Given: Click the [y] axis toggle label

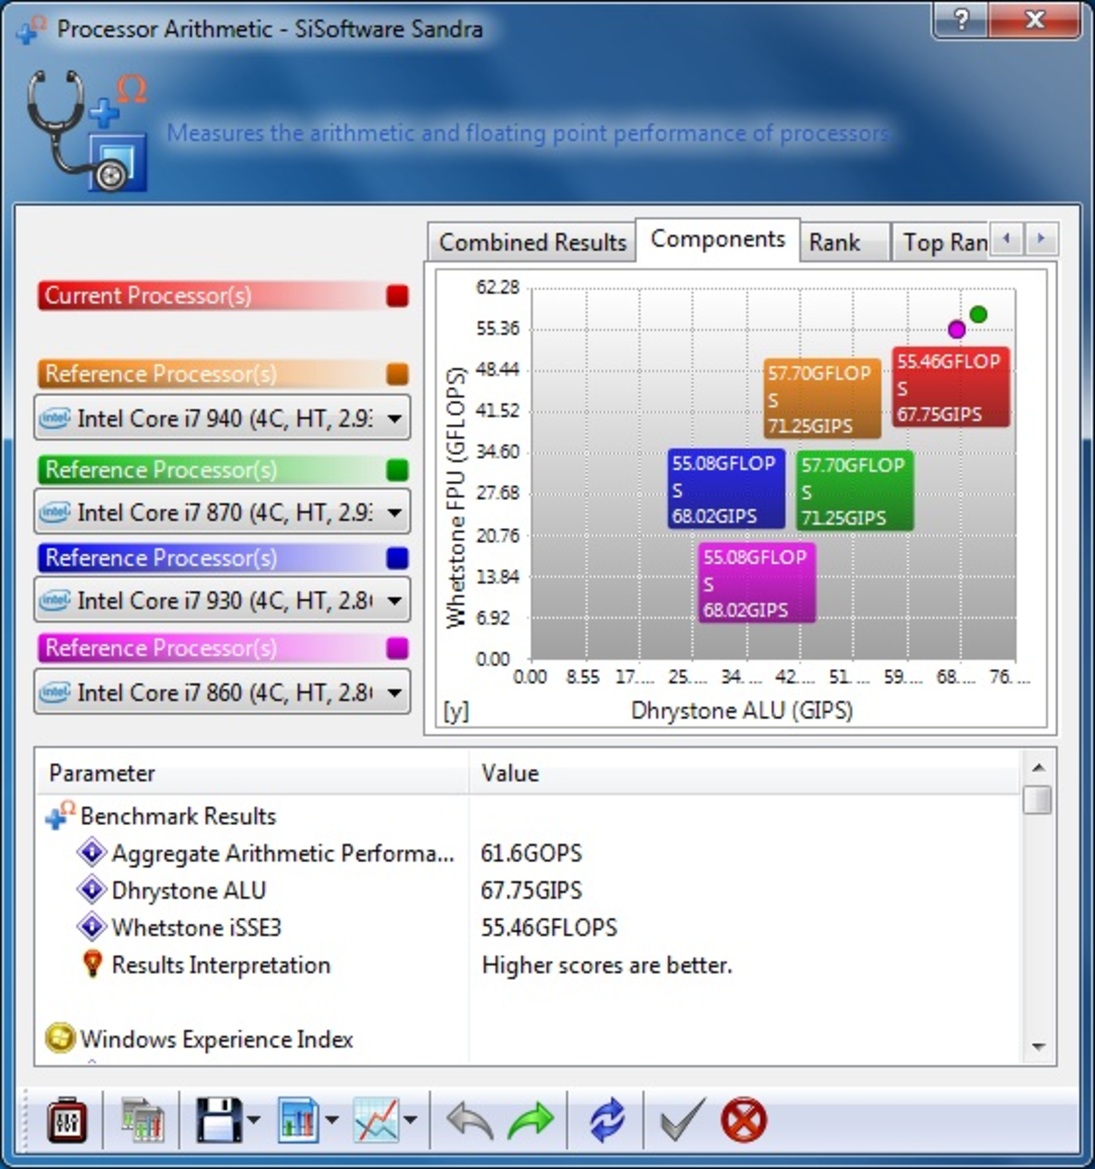Looking at the screenshot, I should (x=455, y=711).
